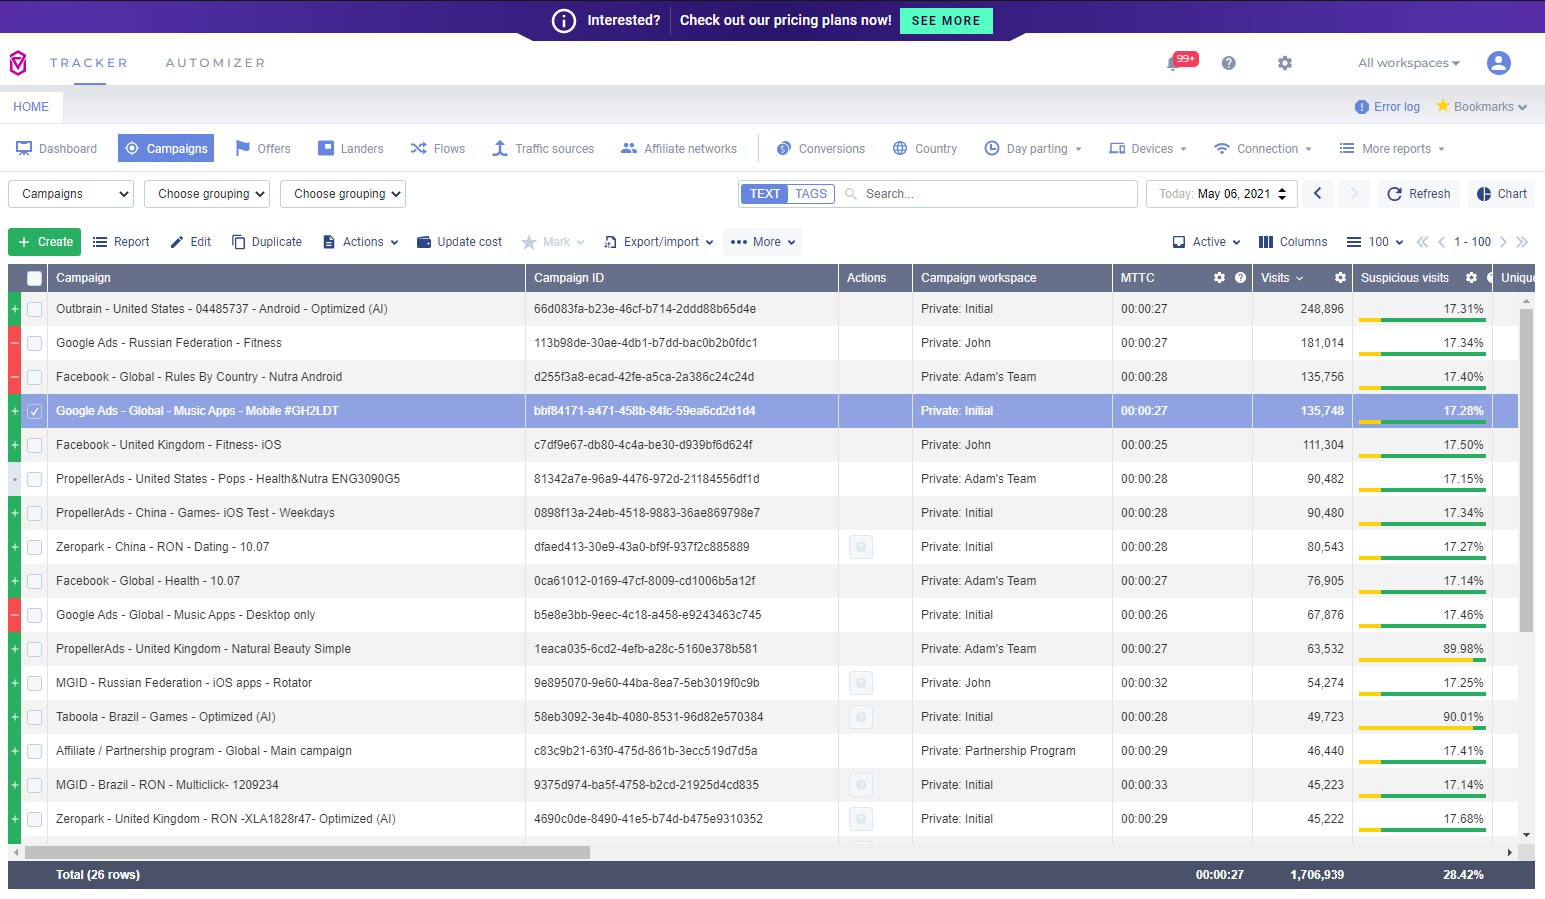Screen dimensions: 1545x899
Task: Click action icon in Taboola Brazil Games row
Action: click(x=860, y=717)
